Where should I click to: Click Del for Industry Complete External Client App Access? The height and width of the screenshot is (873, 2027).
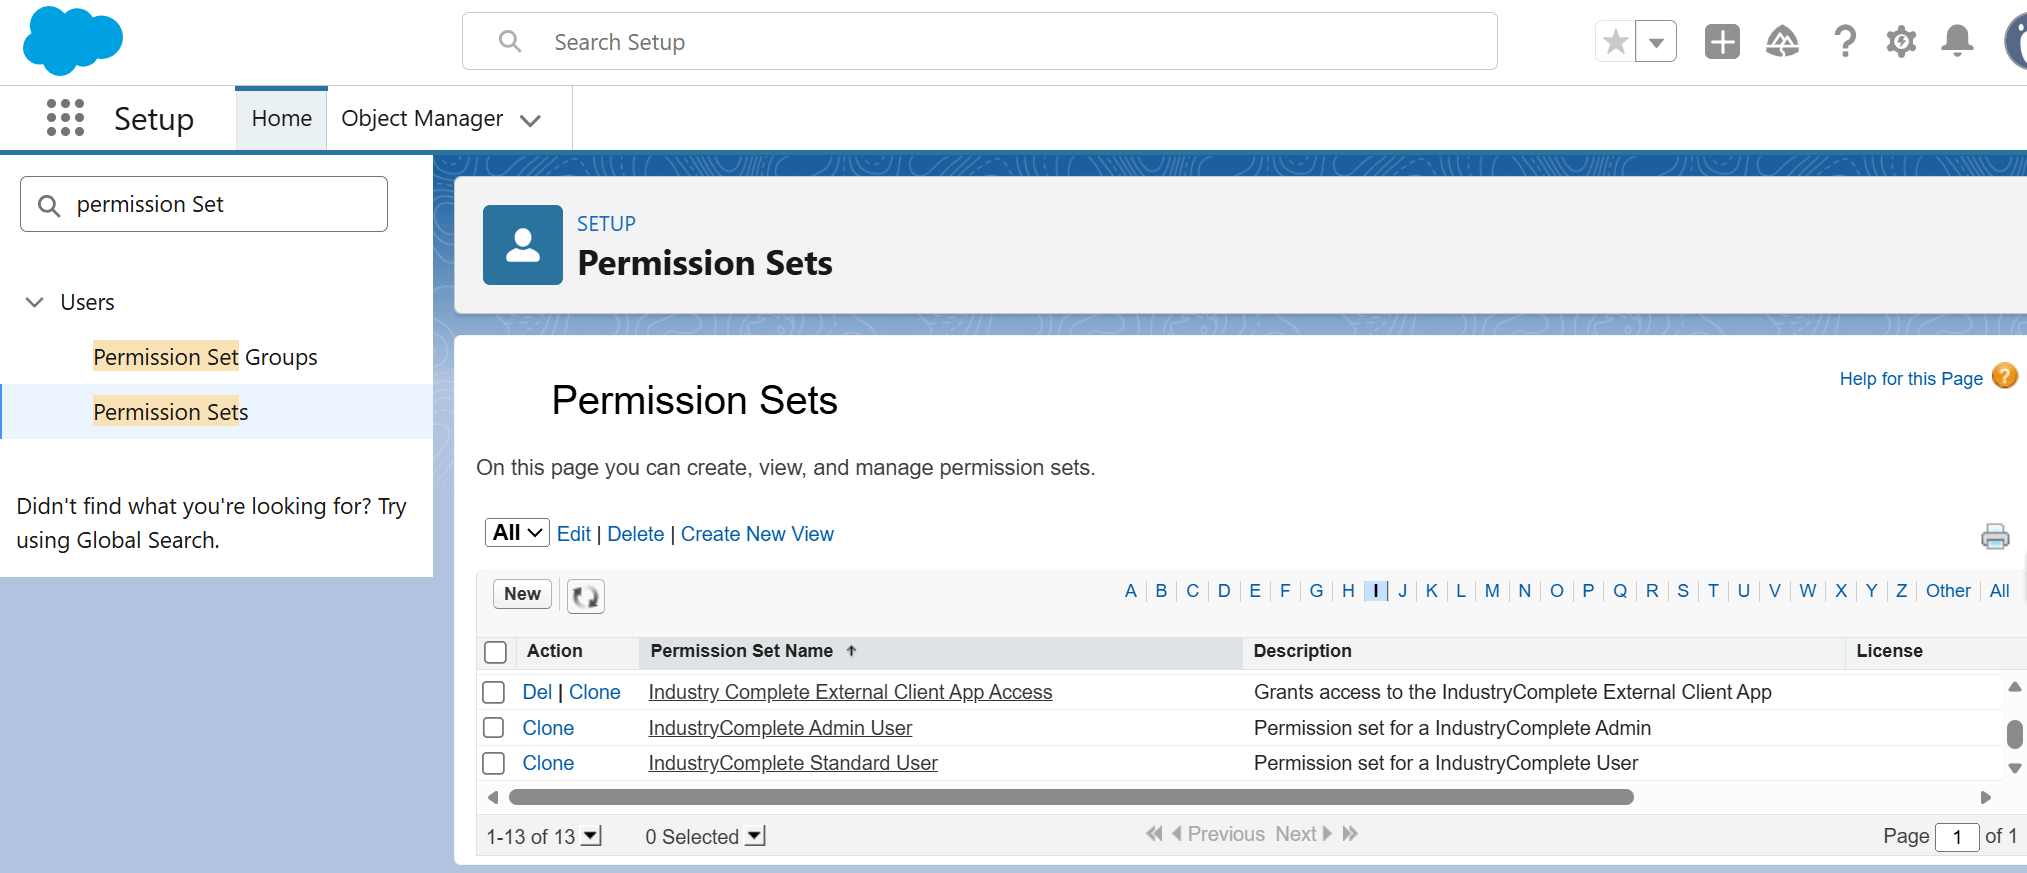537,692
